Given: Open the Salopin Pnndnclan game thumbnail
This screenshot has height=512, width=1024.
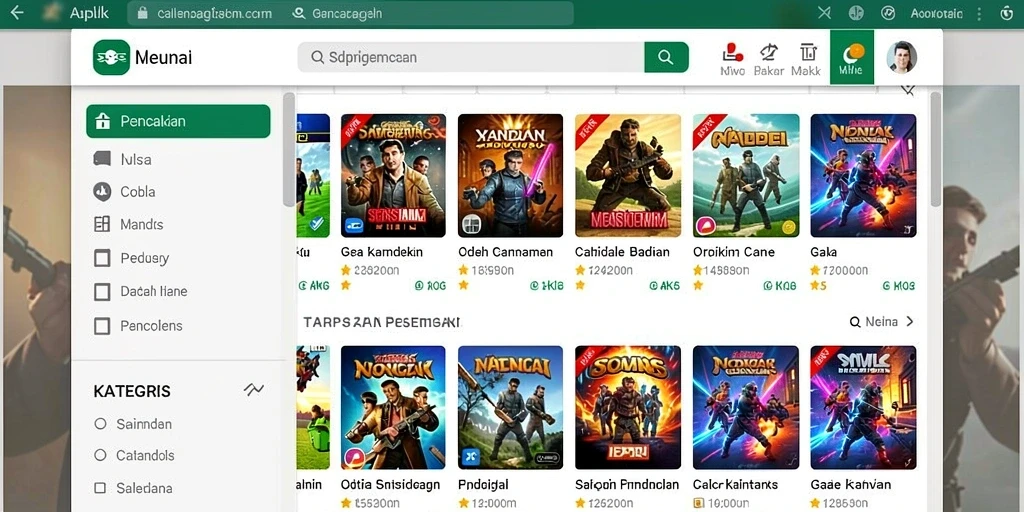Looking at the screenshot, I should click(628, 408).
